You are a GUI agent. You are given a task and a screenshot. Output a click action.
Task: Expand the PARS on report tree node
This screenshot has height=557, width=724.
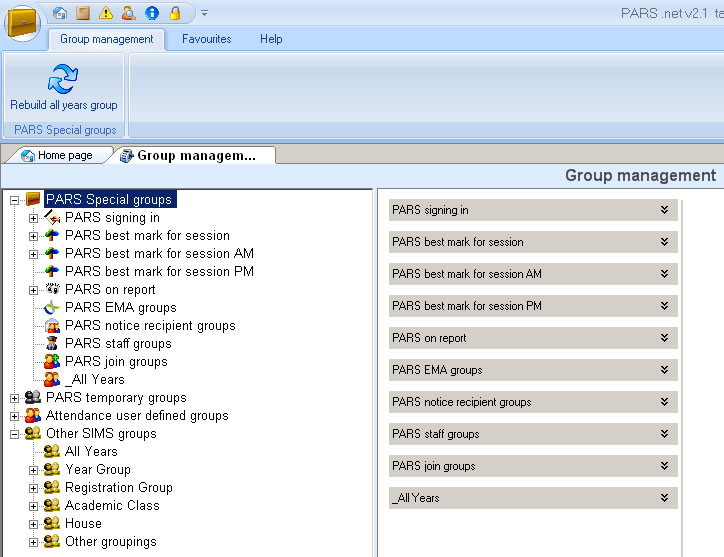point(33,290)
